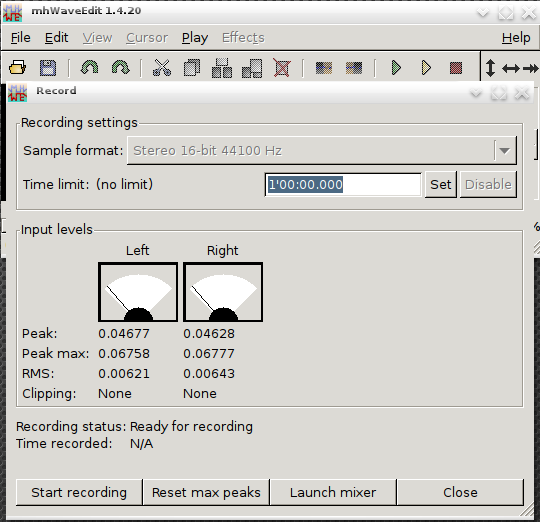
Task: Open the View menu
Action: (x=97, y=38)
